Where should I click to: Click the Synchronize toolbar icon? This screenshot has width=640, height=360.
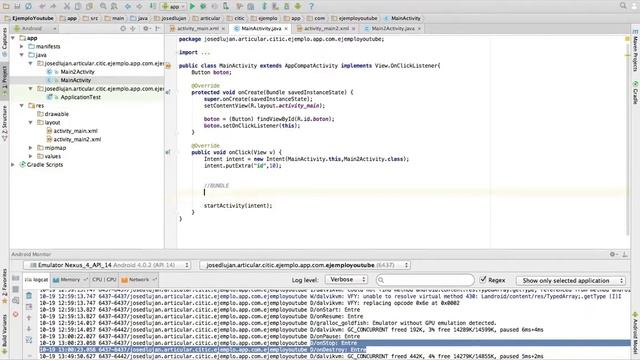[x=29, y=6]
